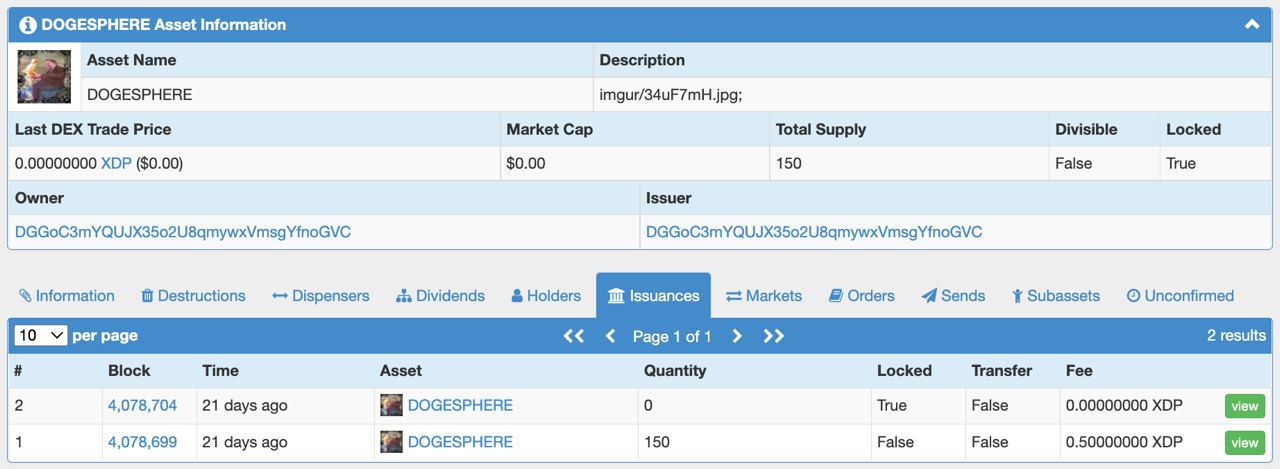Open block 4,078,699 link
Image resolution: width=1280 pixels, height=469 pixels.
click(x=142, y=442)
